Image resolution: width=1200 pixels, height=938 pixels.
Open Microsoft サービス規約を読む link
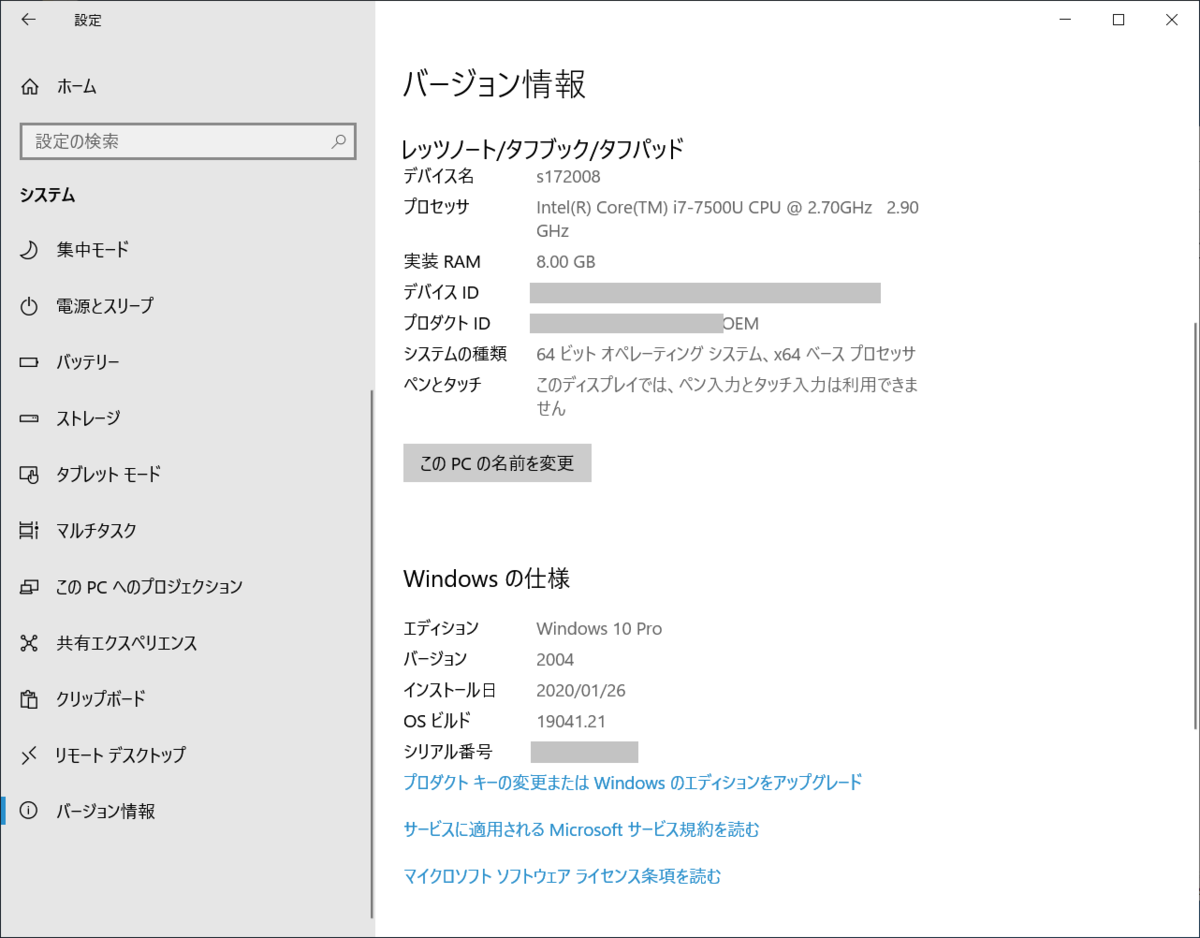click(x=581, y=829)
